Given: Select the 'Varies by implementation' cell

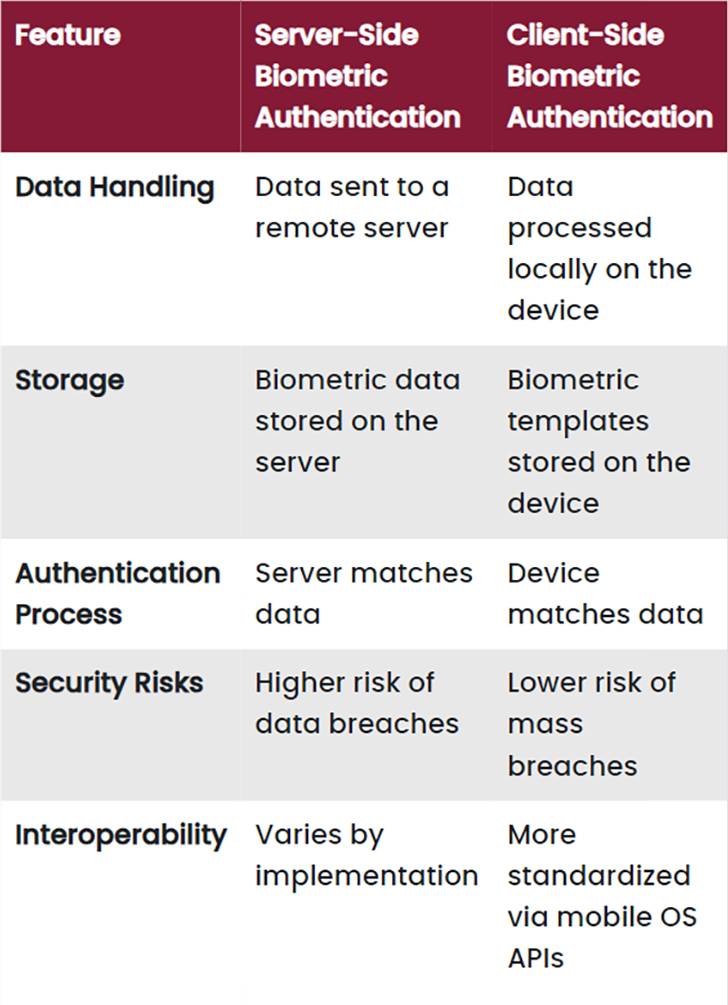Looking at the screenshot, I should point(366,856).
